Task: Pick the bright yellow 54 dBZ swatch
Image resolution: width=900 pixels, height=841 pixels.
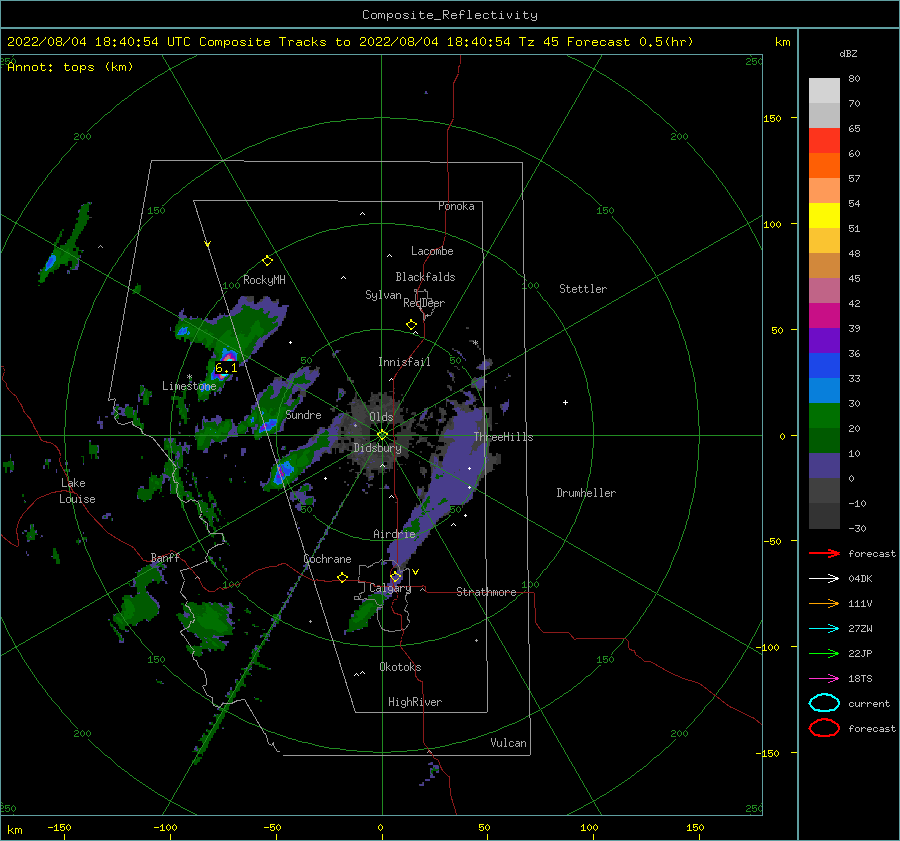Action: tap(824, 215)
